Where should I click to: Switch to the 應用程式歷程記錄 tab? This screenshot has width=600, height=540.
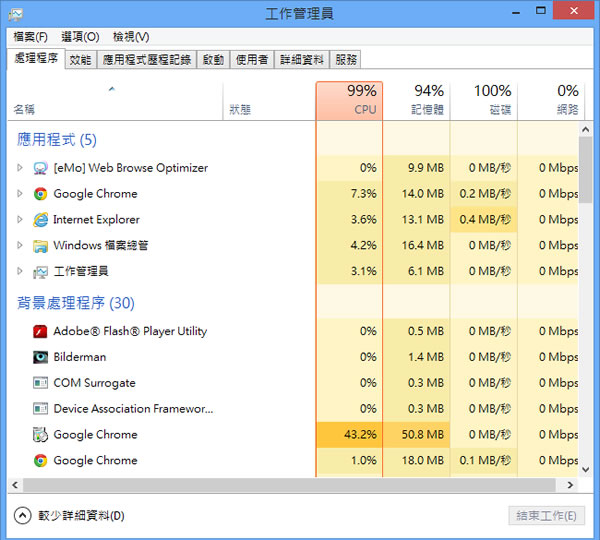click(x=147, y=60)
